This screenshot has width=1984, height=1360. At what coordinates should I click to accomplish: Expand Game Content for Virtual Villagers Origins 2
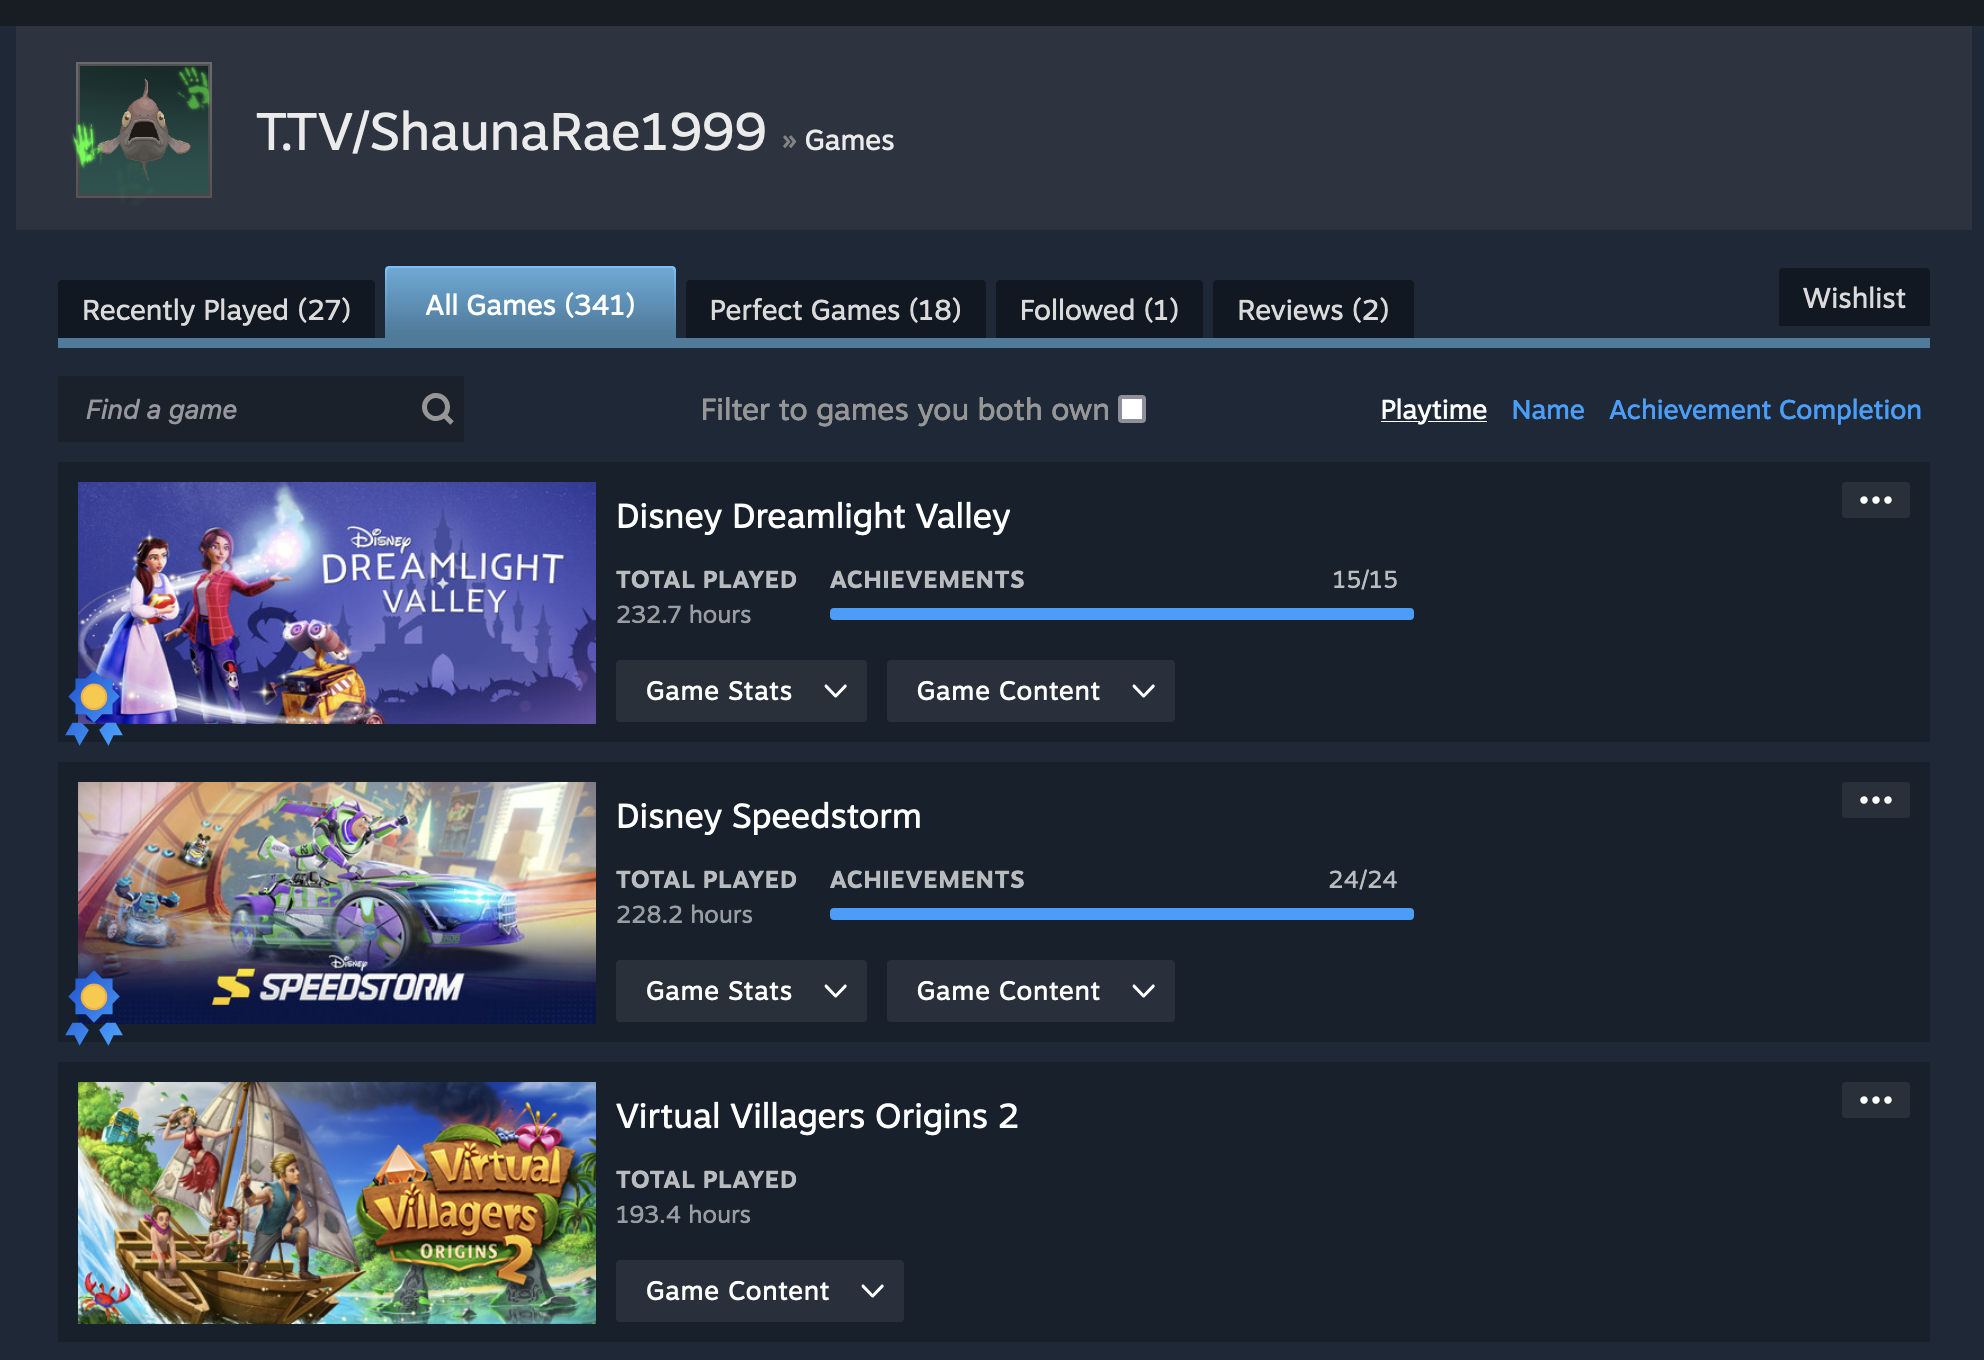760,1291
